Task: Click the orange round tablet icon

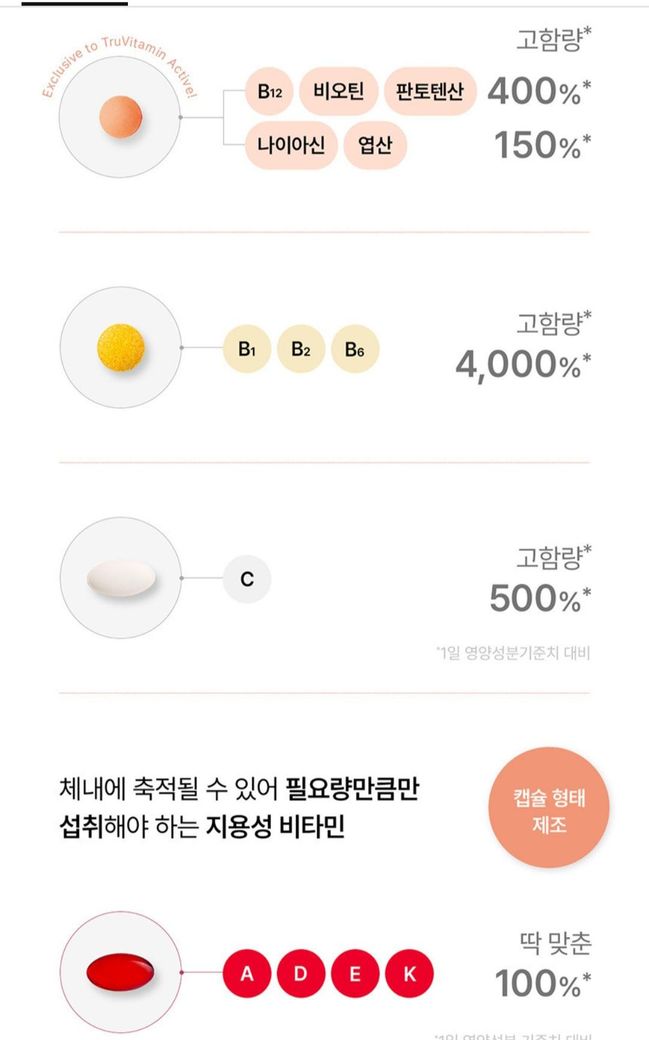Action: (x=121, y=117)
